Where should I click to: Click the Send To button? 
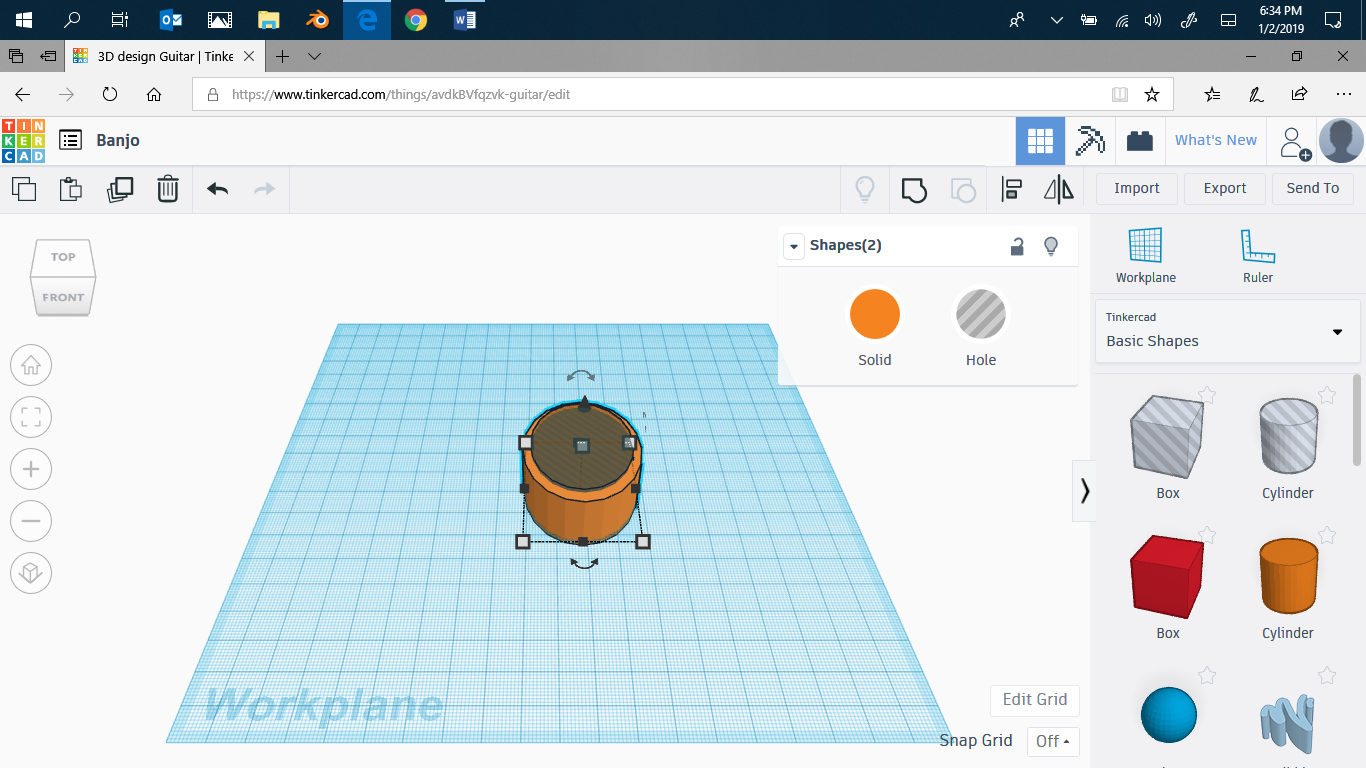(x=1313, y=188)
